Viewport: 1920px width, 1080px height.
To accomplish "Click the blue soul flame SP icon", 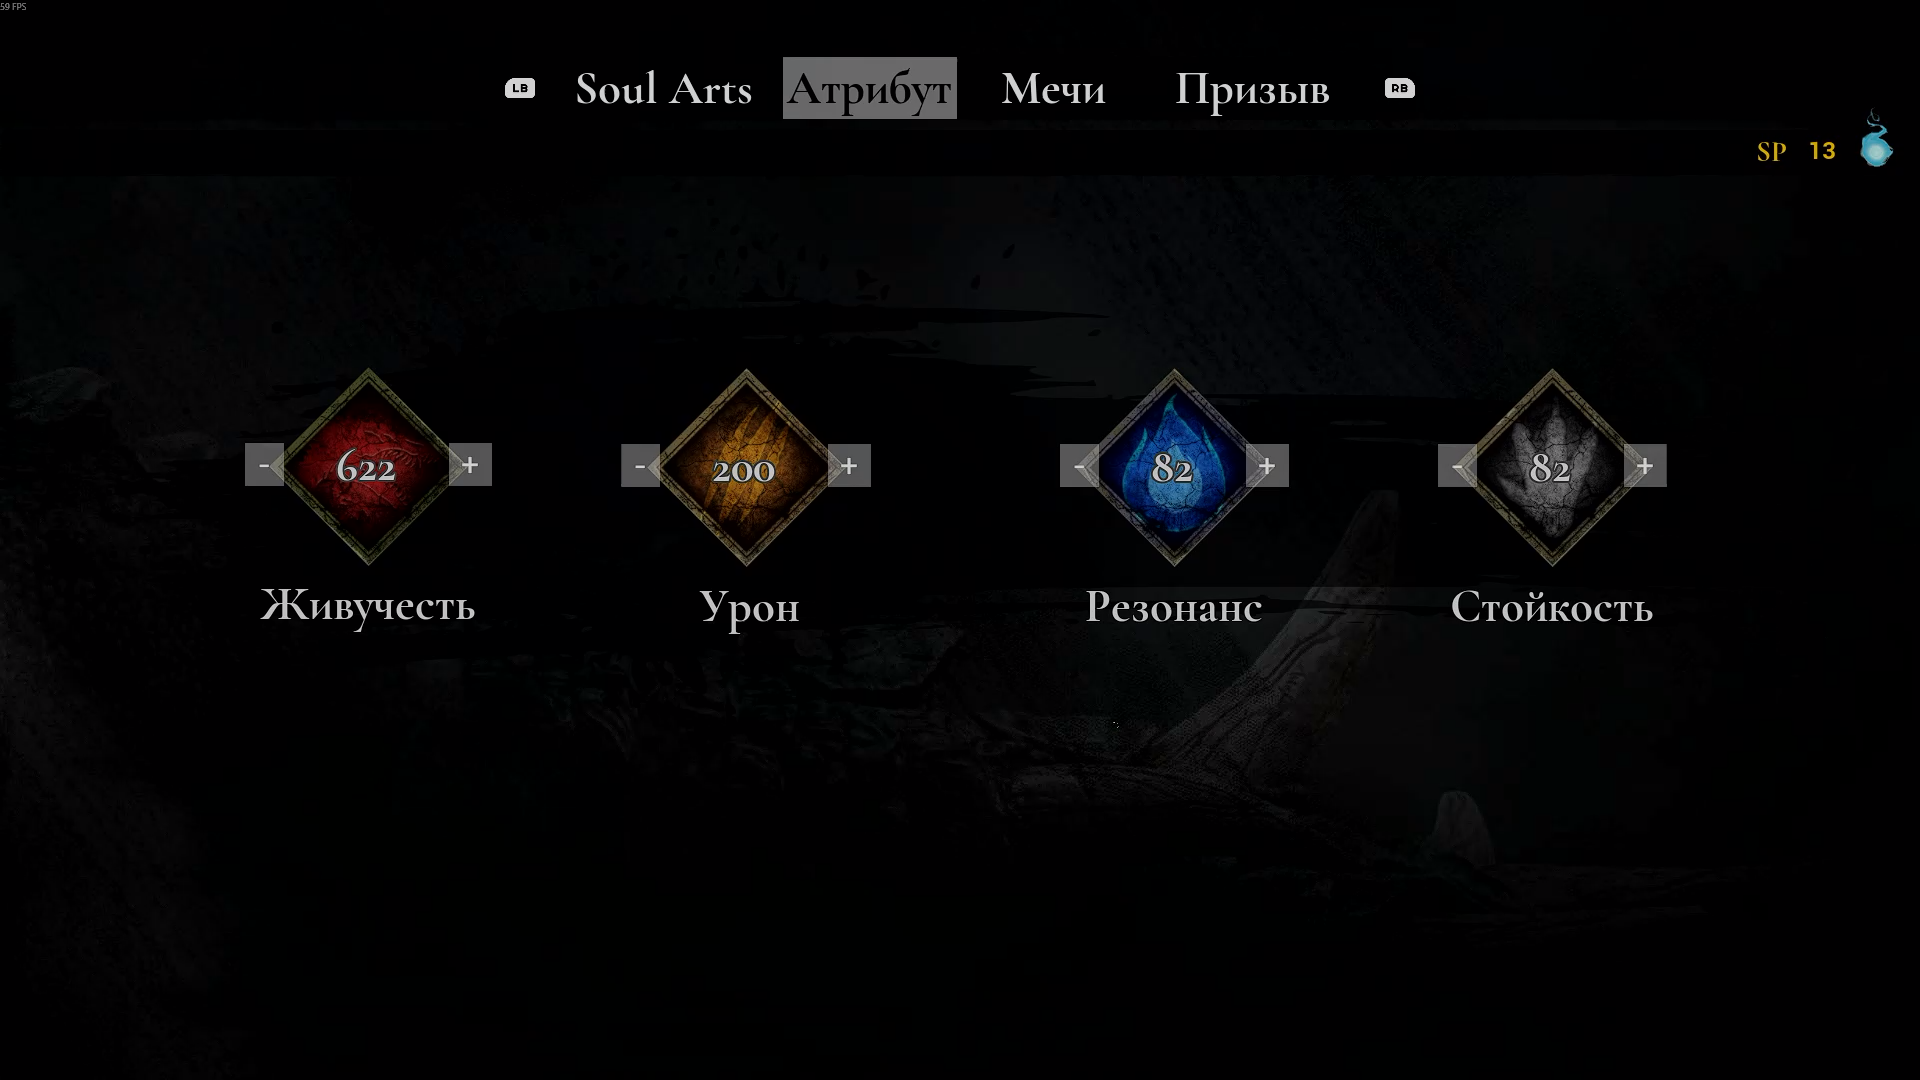I will tap(1876, 139).
